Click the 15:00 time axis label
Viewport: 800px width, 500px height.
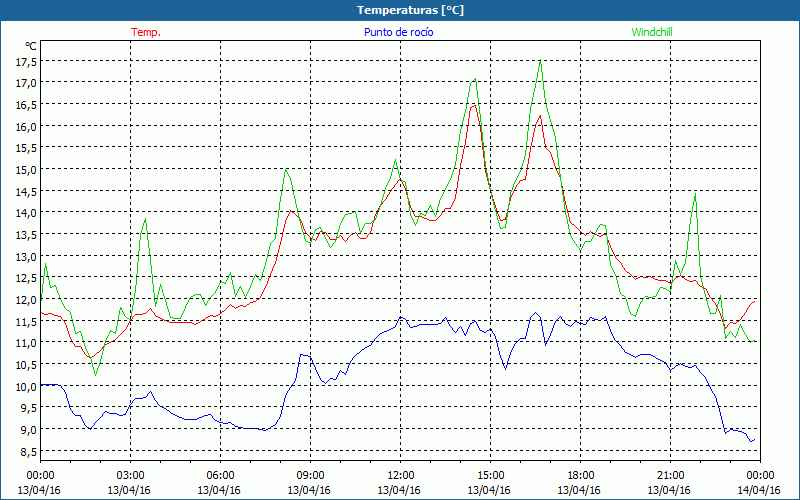pos(491,476)
